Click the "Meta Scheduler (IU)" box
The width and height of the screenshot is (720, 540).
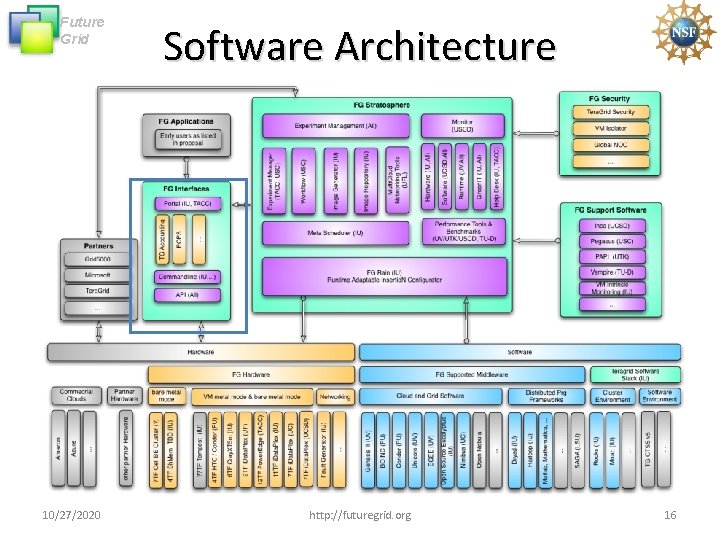(x=336, y=233)
